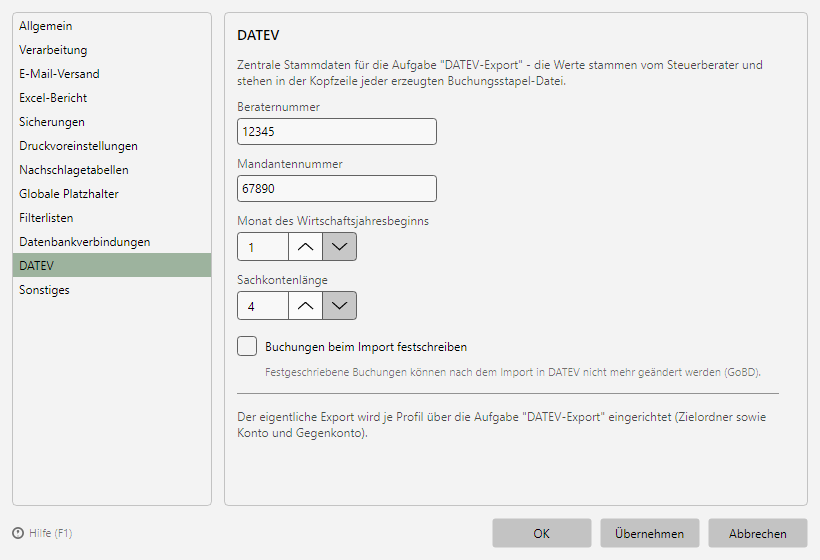Click the Sachkontenlänge value field
This screenshot has height=560, width=820.
(263, 306)
